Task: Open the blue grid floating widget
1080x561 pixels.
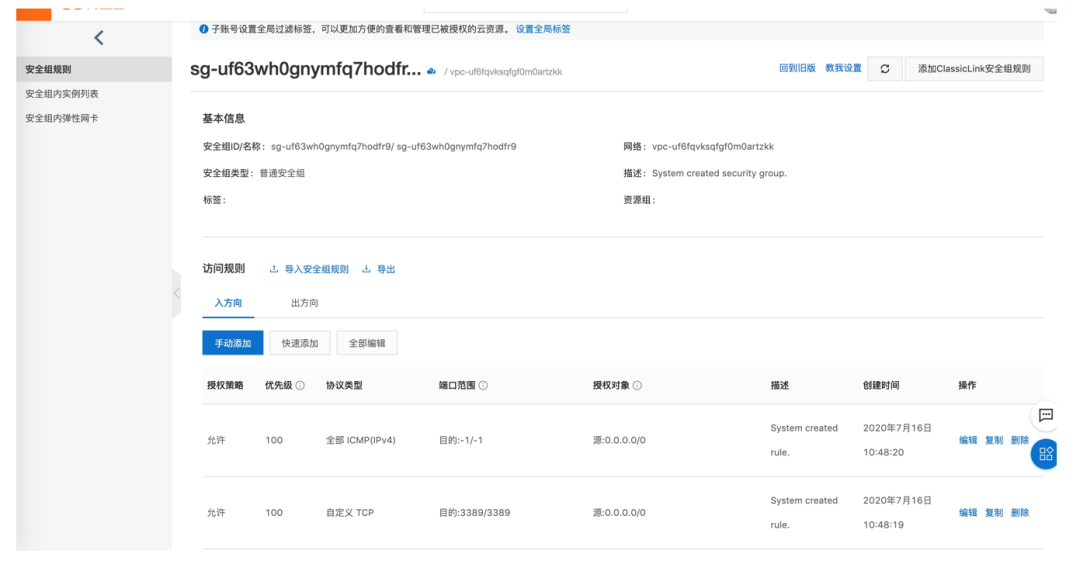Action: tap(1046, 454)
